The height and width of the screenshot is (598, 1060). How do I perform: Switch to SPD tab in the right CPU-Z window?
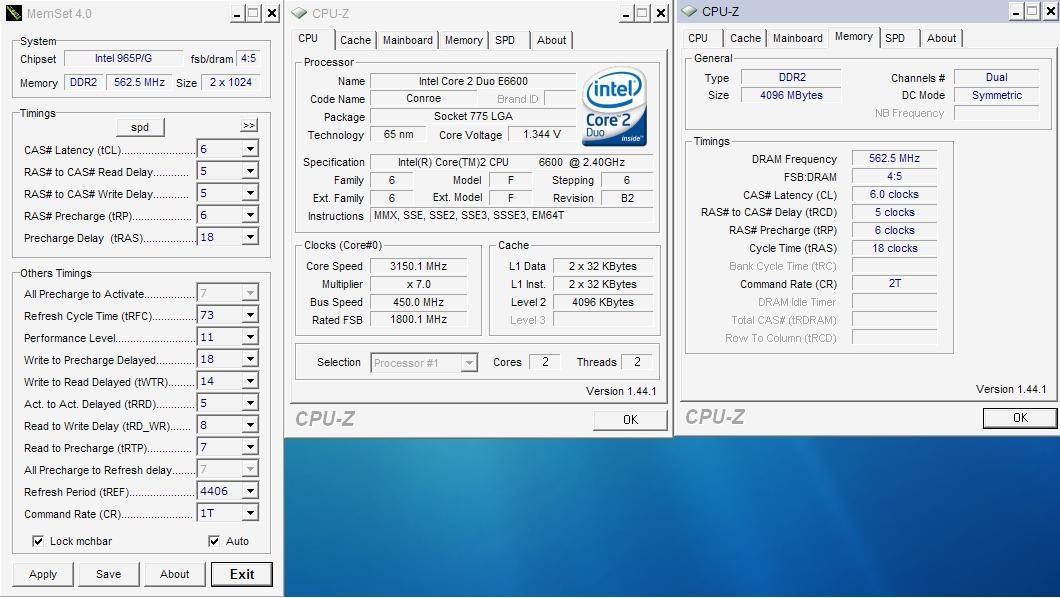click(x=895, y=39)
